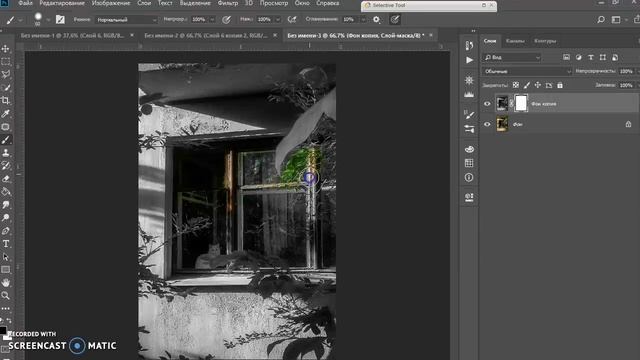Open the Actions panel play icon
Image resolution: width=640 pixels, height=360 pixels.
pos(469,60)
